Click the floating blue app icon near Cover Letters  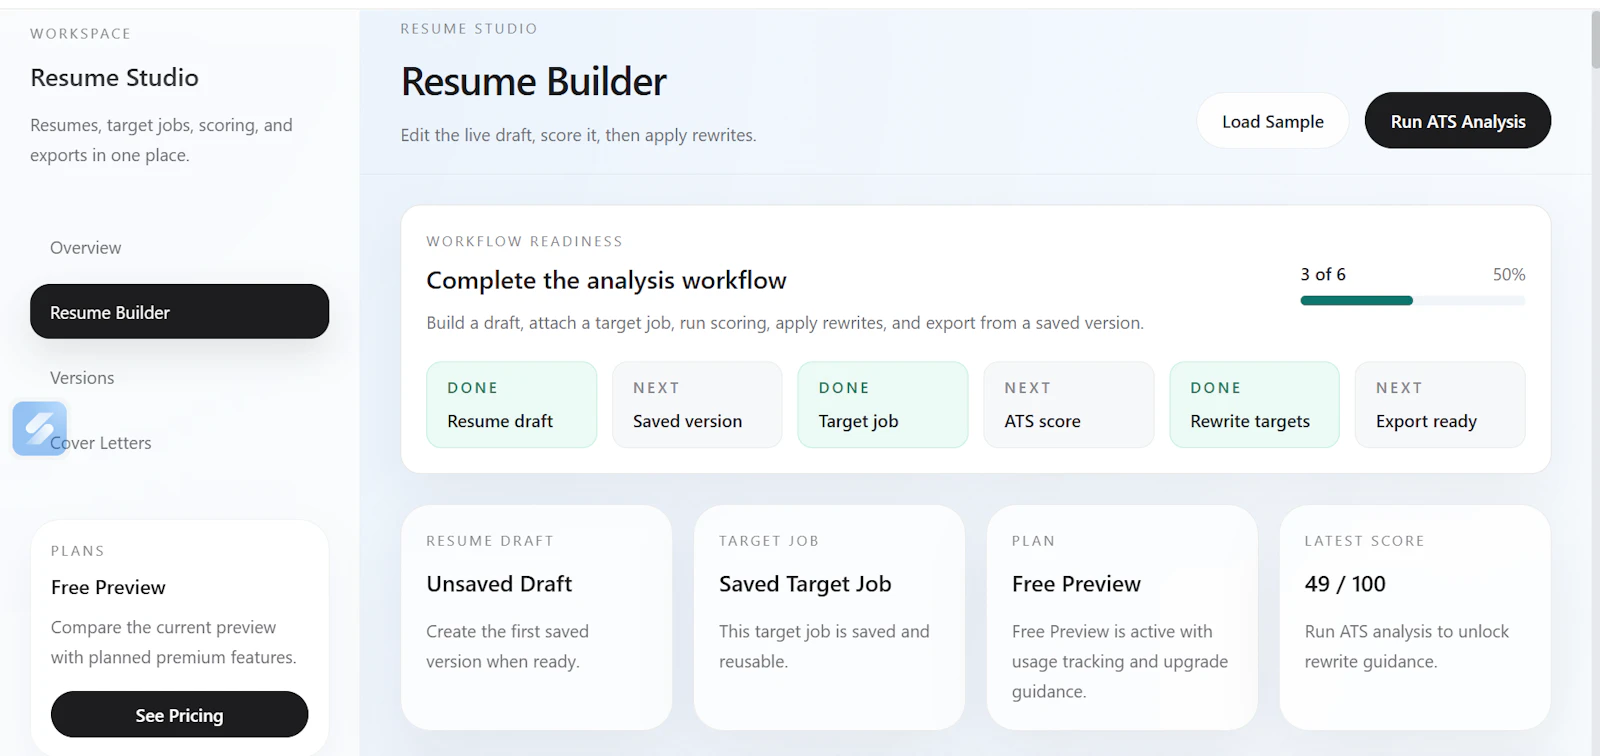(40, 428)
